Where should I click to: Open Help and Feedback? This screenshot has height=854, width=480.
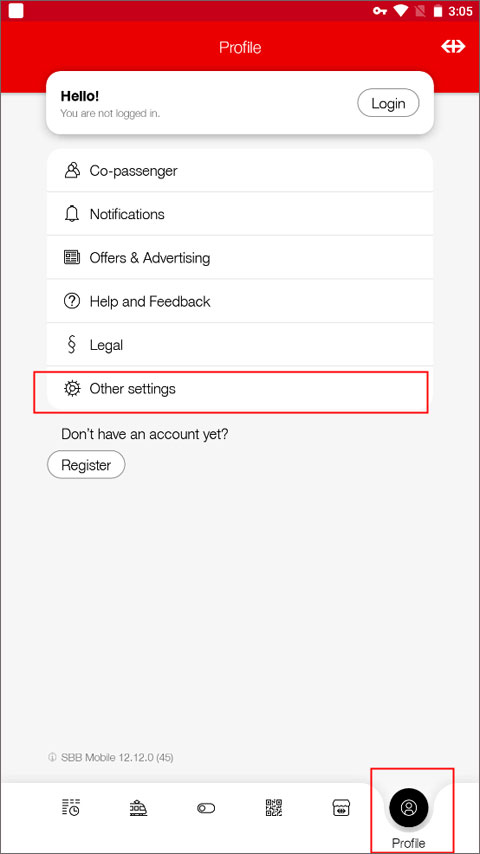240,301
